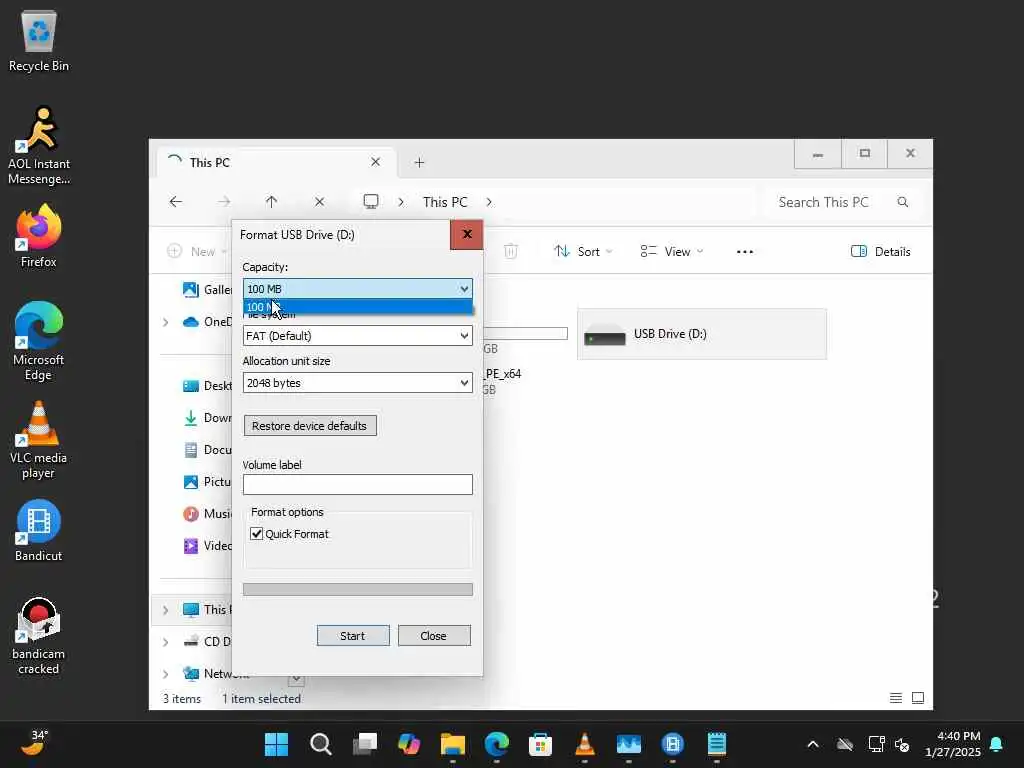This screenshot has height=768, width=1024.
Task: Expand the Sort menu
Action: (x=583, y=251)
